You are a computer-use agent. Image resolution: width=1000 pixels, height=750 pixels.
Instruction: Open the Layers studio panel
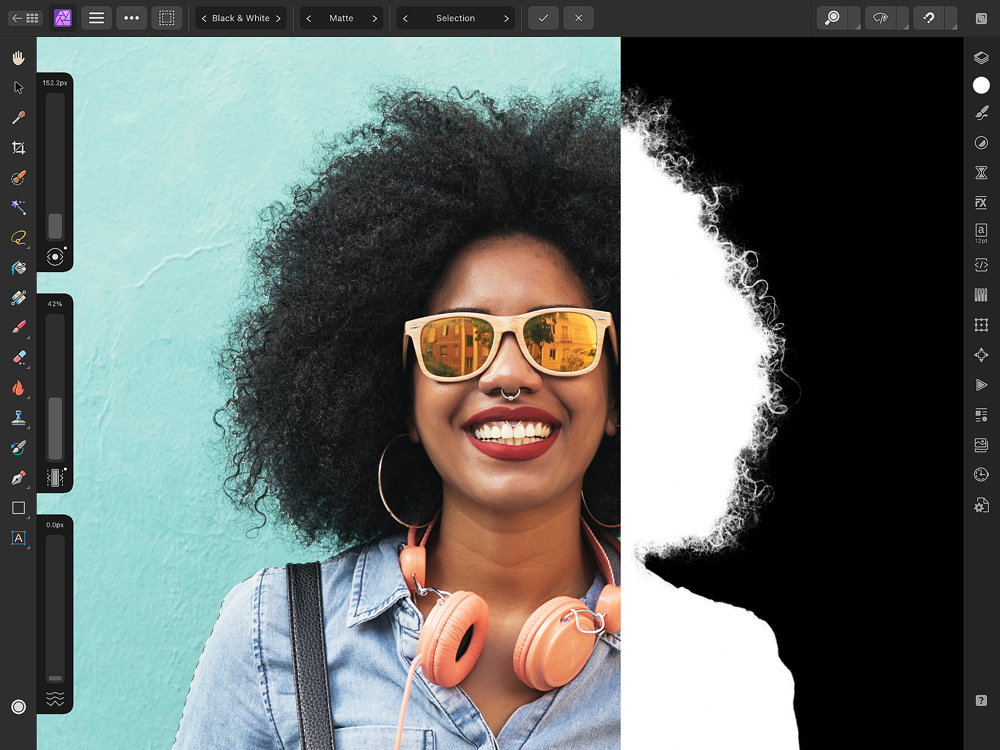pos(981,58)
